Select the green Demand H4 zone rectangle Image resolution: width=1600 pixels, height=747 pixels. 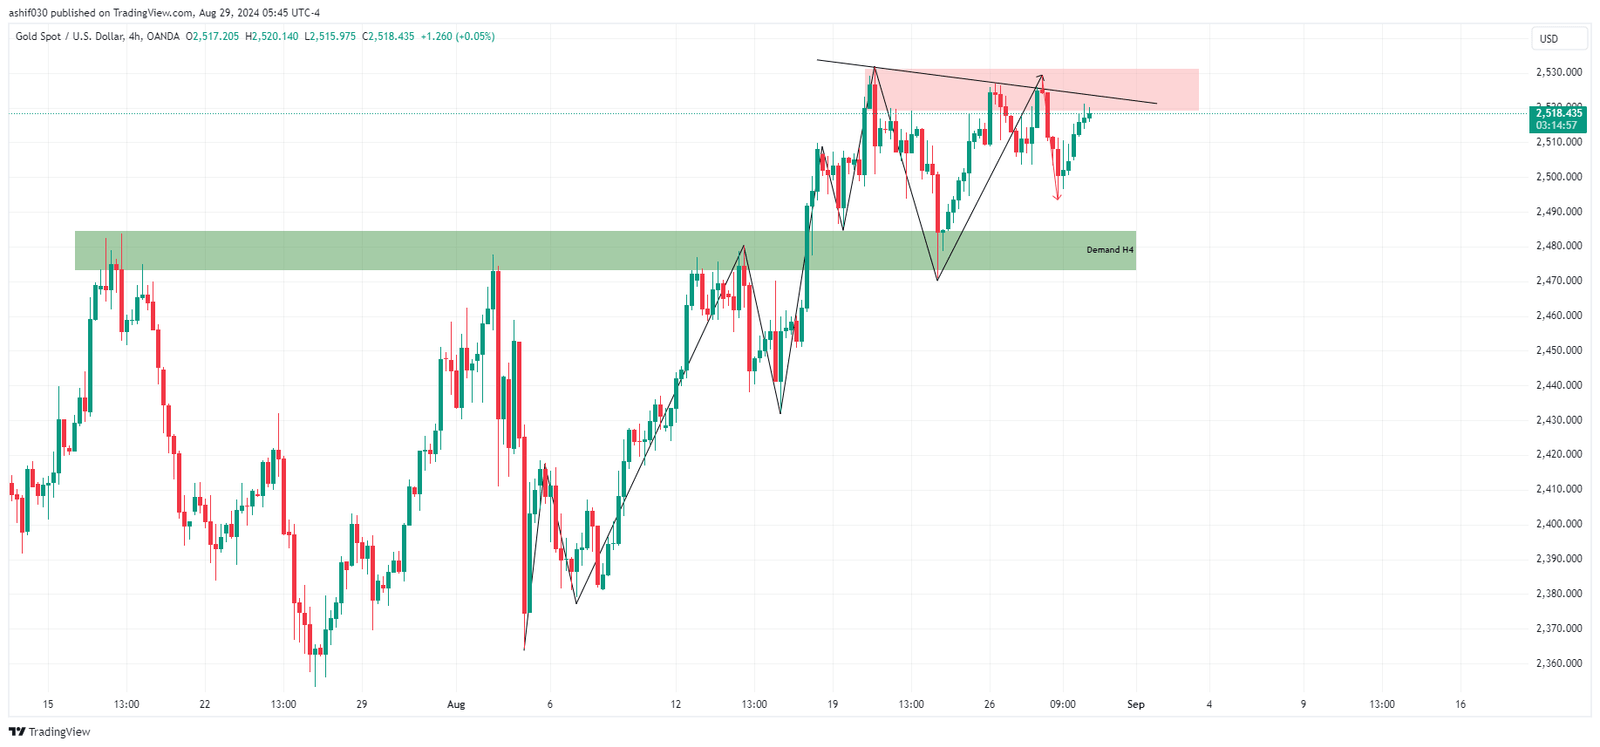tap(605, 251)
